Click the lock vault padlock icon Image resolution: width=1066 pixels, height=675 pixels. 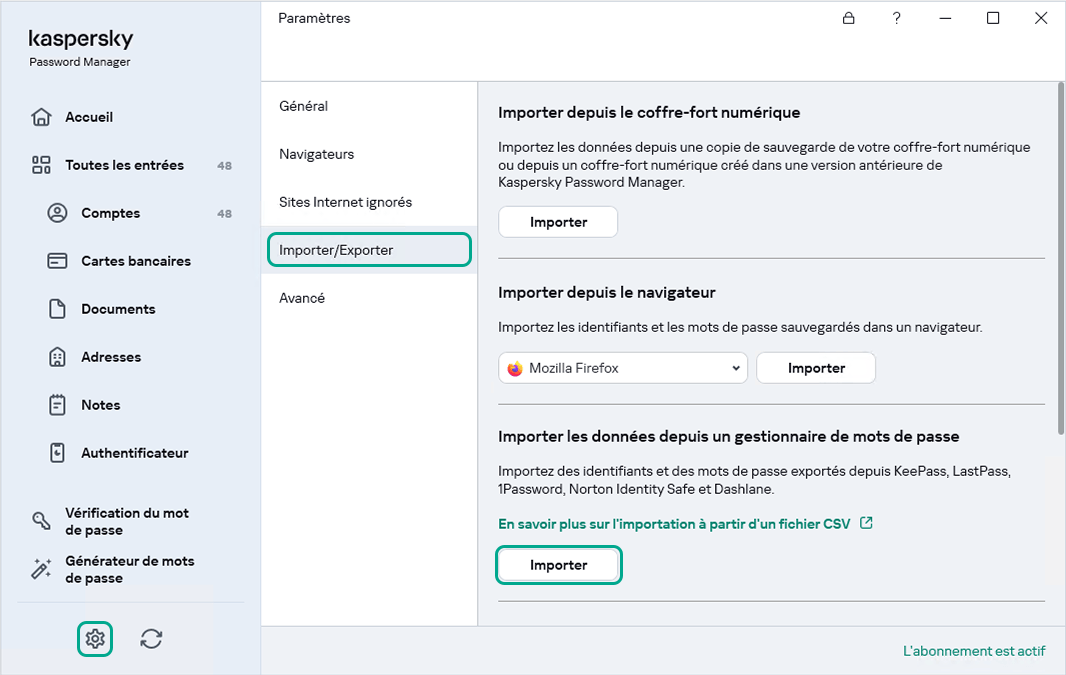(848, 18)
